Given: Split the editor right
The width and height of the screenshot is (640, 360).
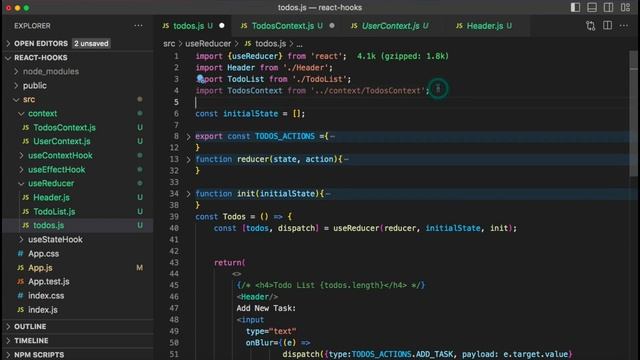Looking at the screenshot, I should pyautogui.click(x=607, y=25).
